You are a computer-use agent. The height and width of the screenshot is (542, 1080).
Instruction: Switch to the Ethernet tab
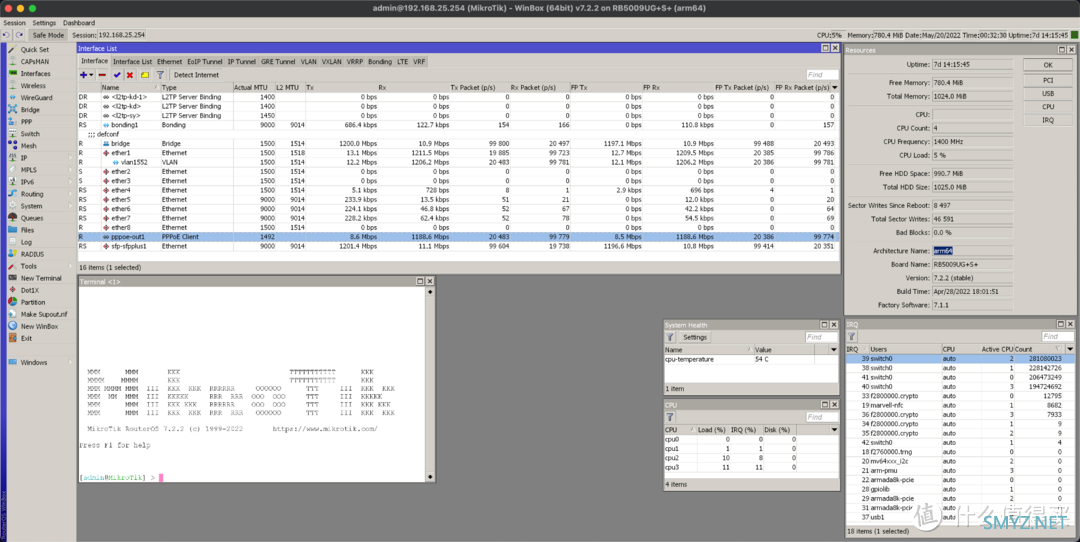[x=169, y=61]
